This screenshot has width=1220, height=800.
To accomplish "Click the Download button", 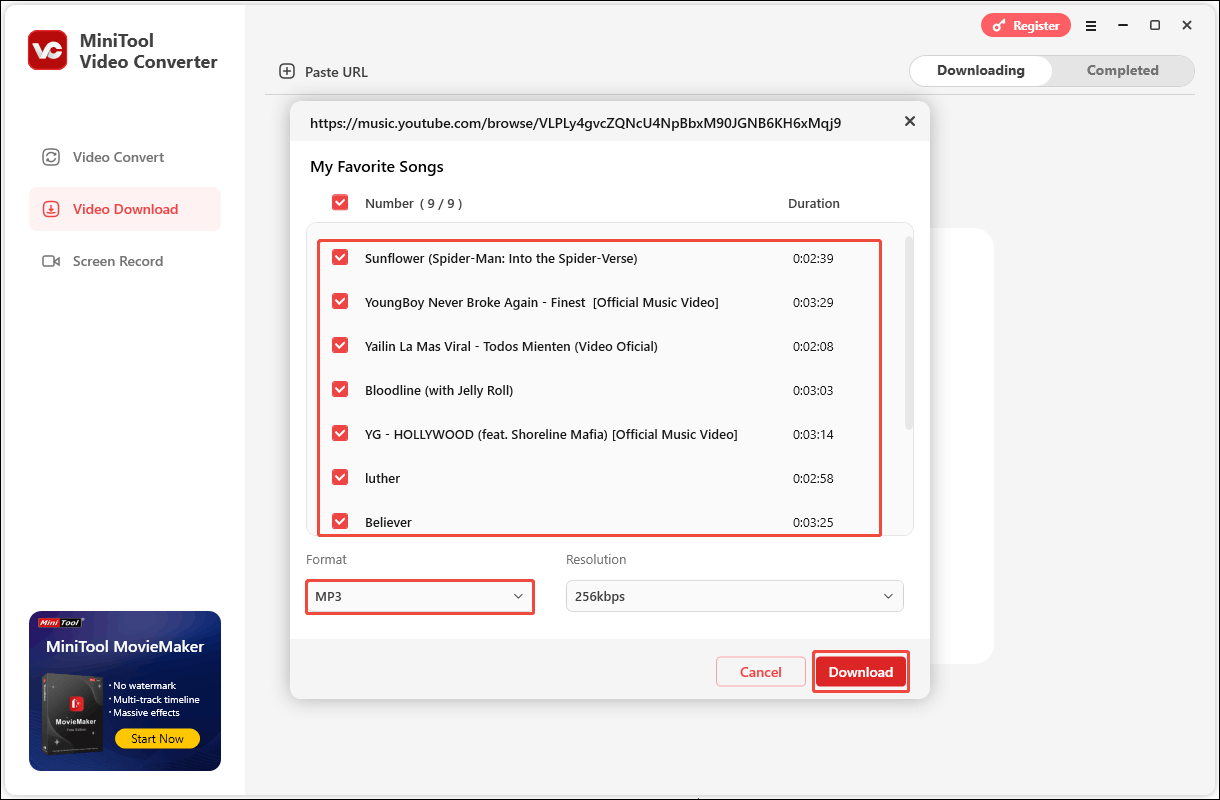I will click(861, 672).
